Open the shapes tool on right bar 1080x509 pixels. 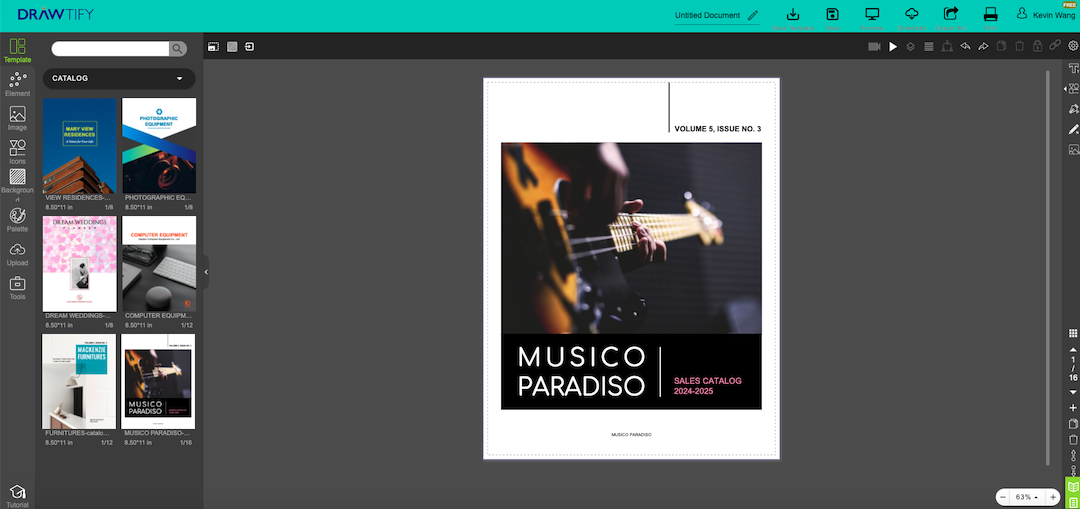click(1073, 88)
